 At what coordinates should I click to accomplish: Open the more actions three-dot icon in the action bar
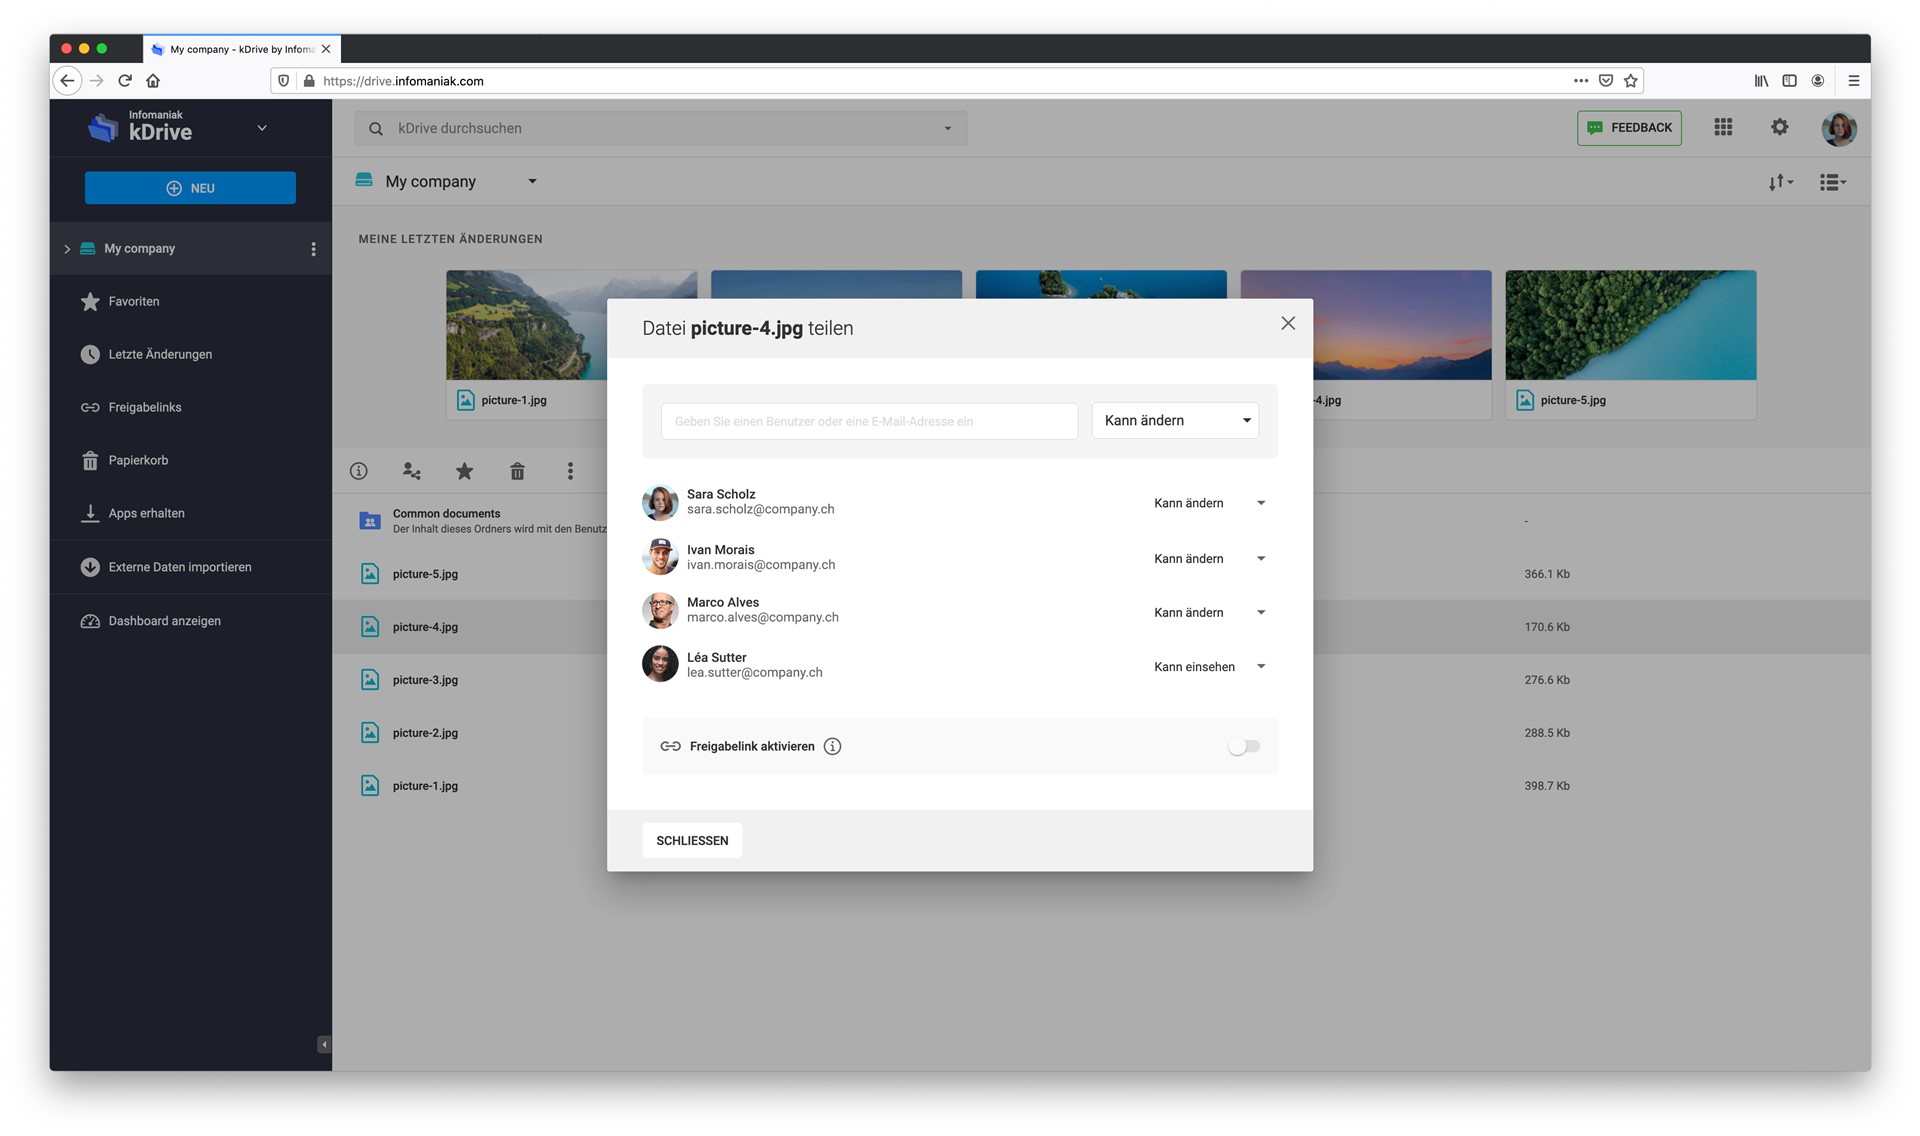(x=570, y=471)
